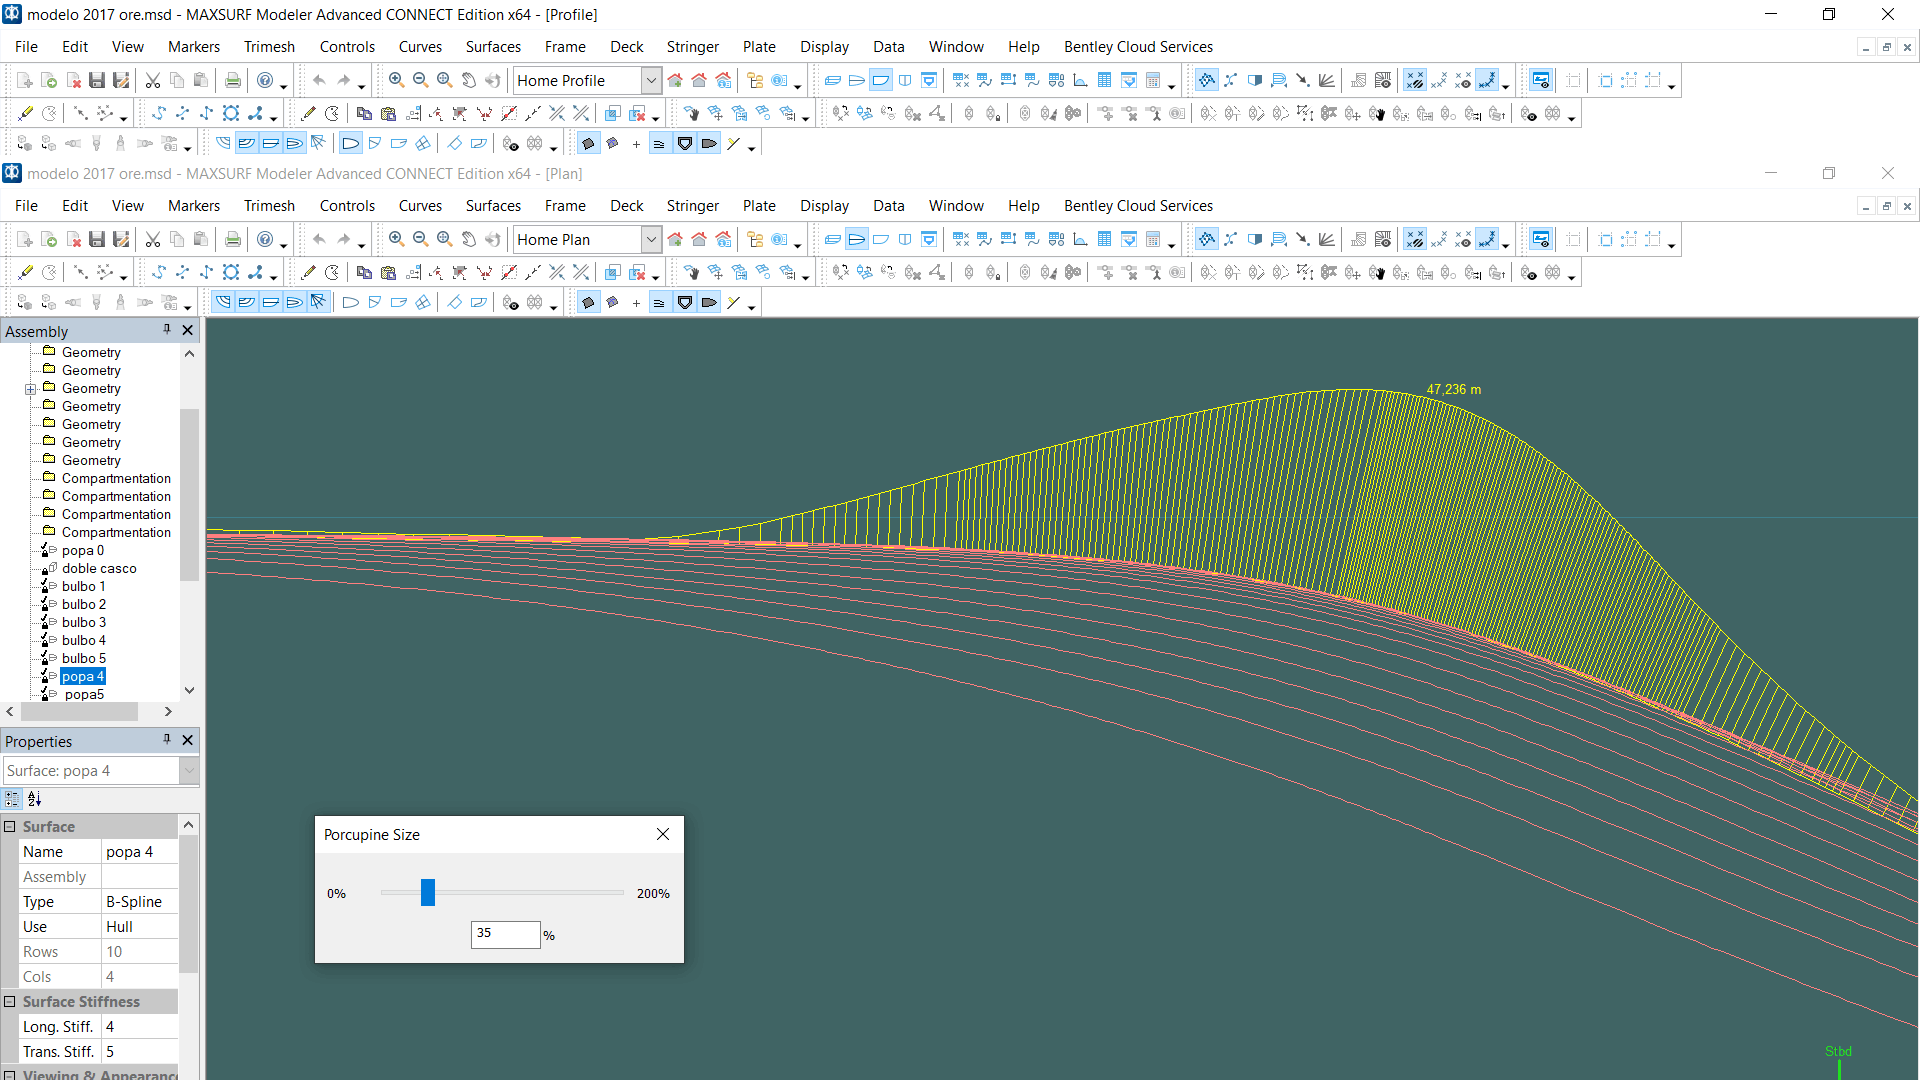Click Cut scissors icon in Plan window toolbar
Viewport: 1920px width, 1080px height.
click(x=153, y=240)
